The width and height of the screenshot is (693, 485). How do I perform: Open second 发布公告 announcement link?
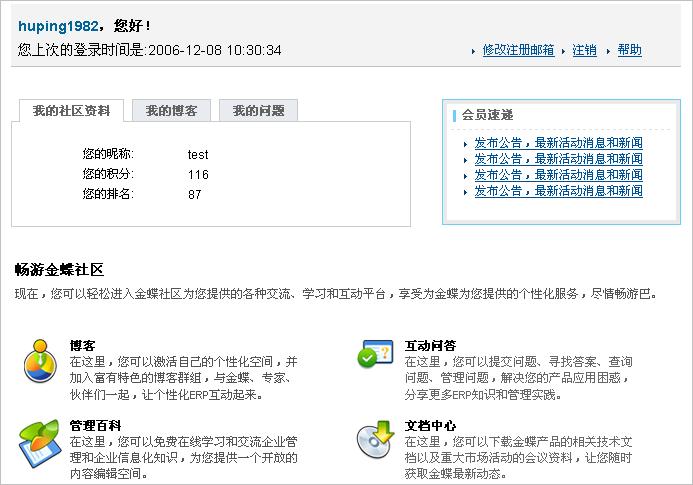558,159
